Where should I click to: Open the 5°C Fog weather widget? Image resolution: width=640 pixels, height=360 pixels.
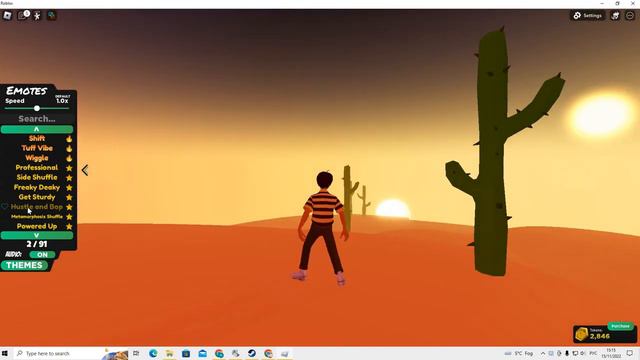520,353
